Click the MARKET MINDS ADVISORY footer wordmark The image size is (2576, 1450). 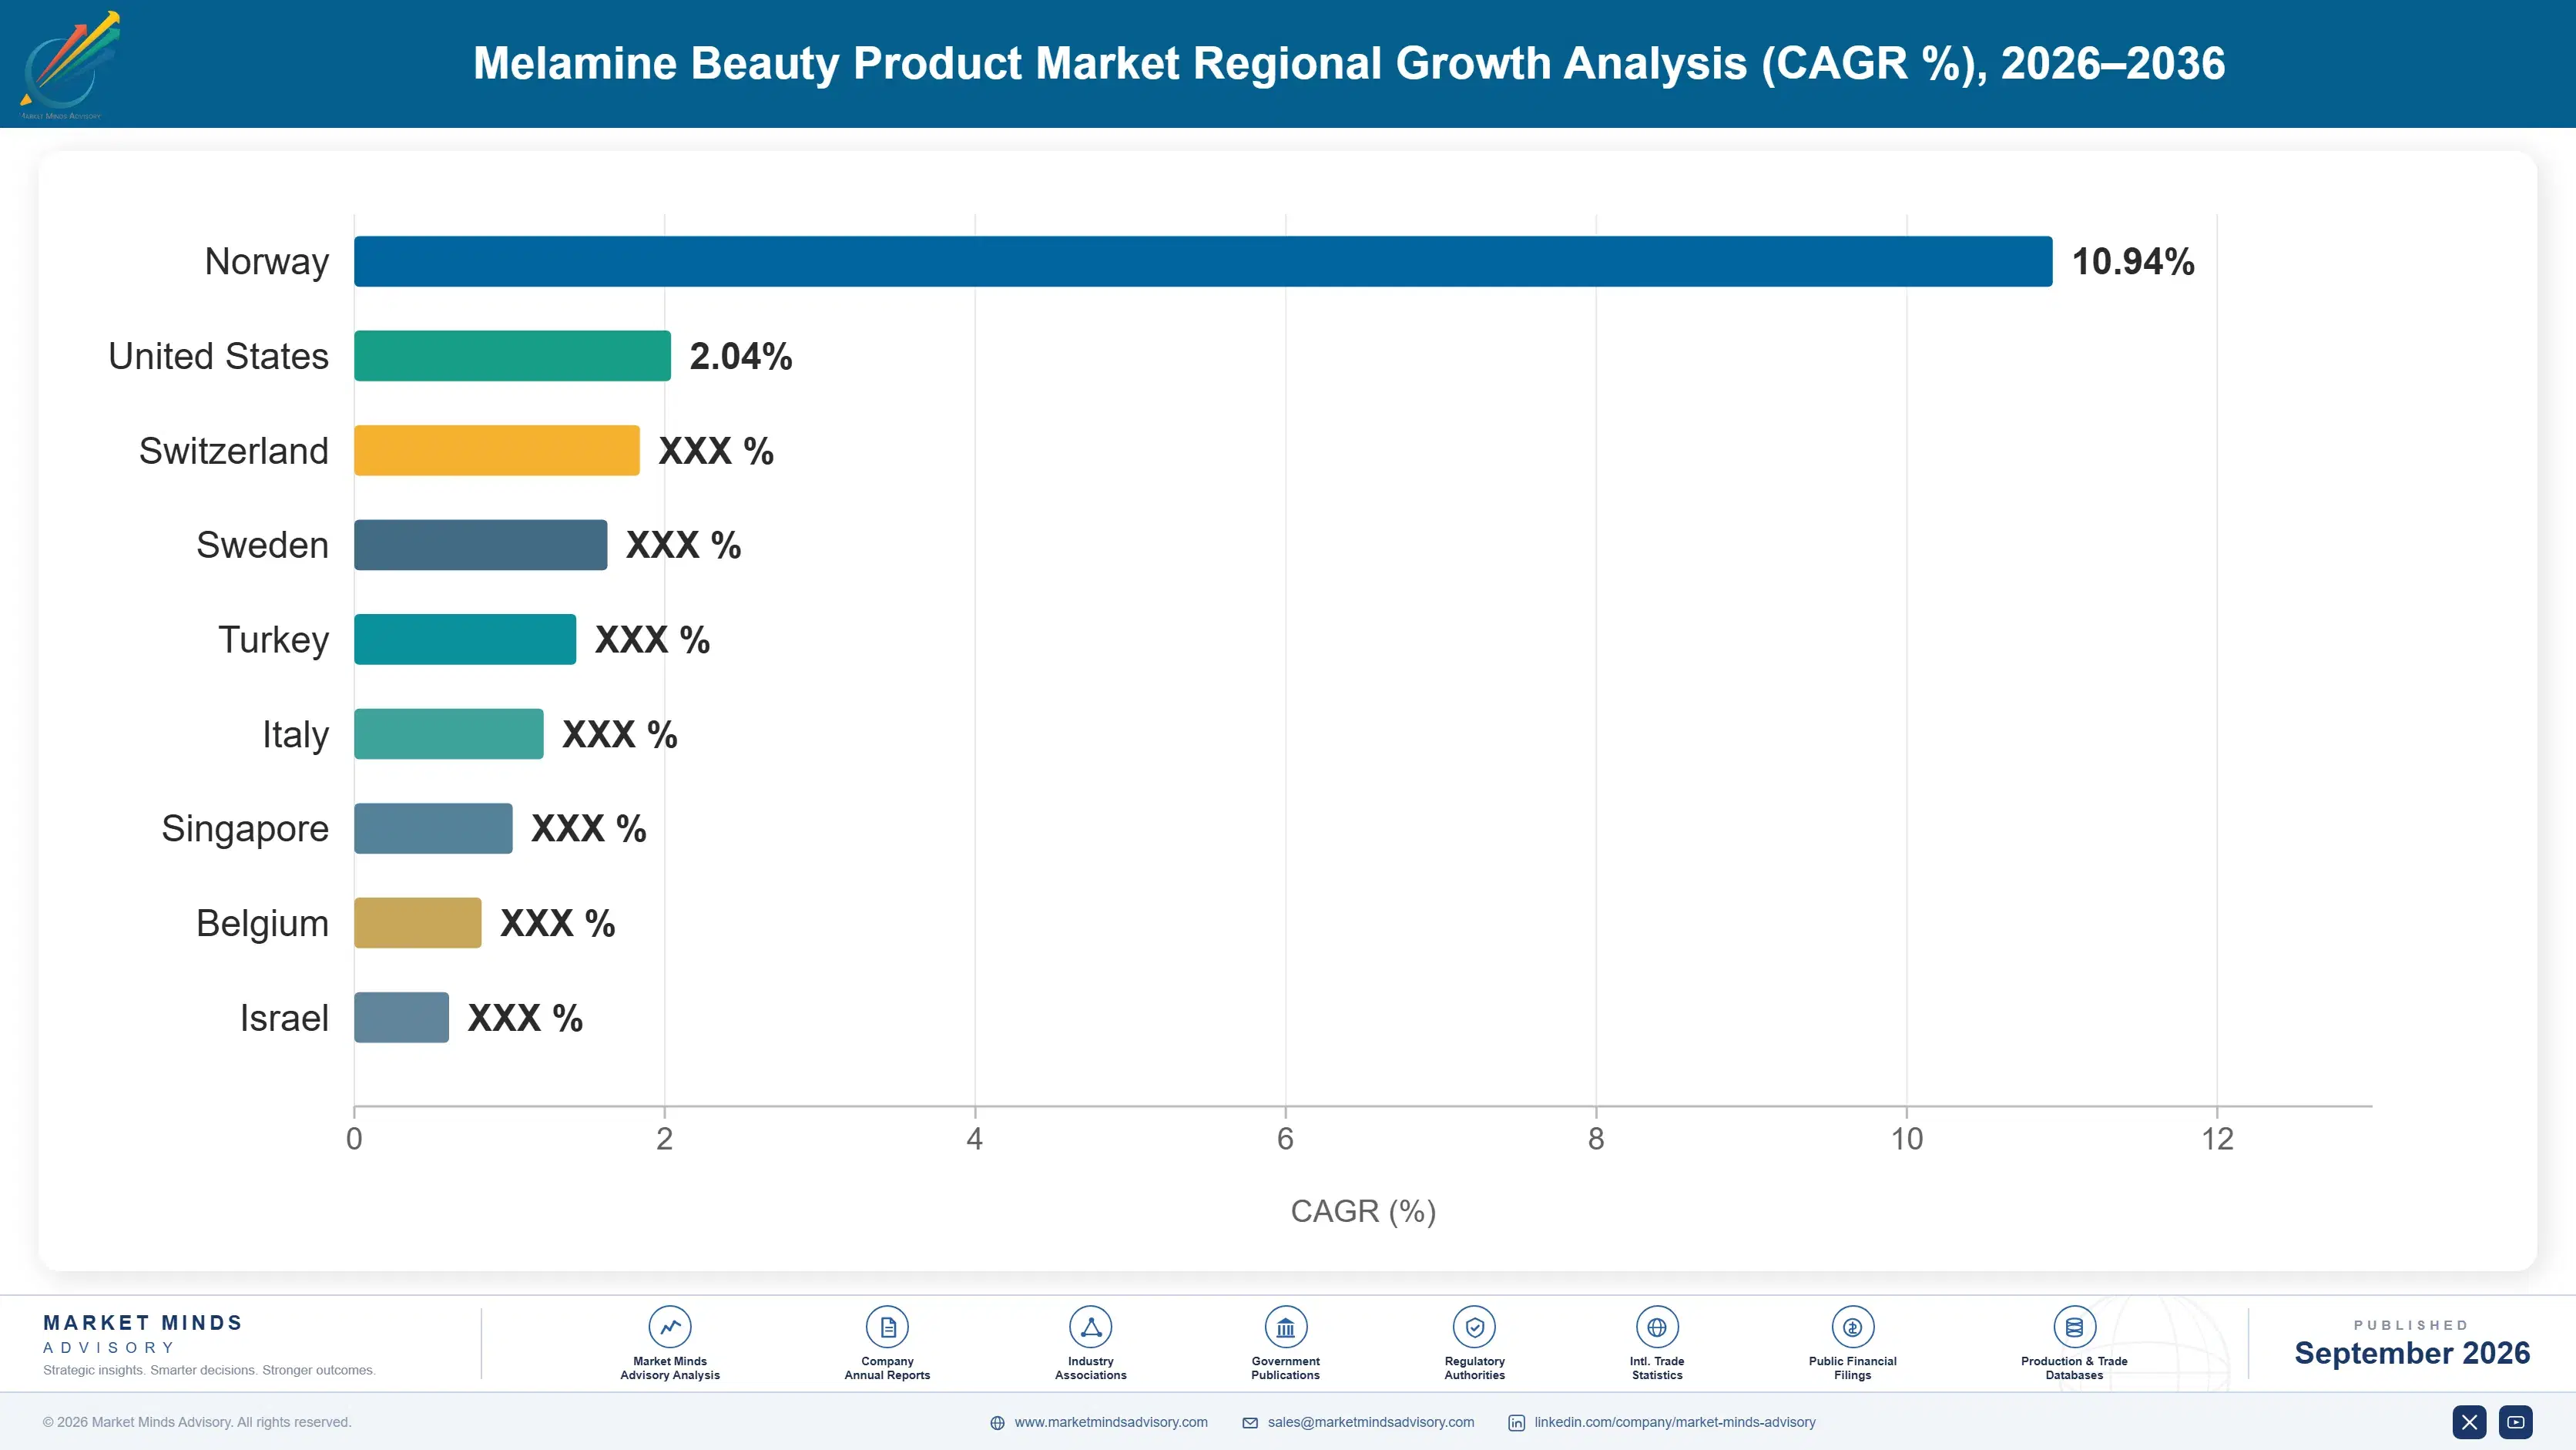pyautogui.click(x=143, y=1334)
